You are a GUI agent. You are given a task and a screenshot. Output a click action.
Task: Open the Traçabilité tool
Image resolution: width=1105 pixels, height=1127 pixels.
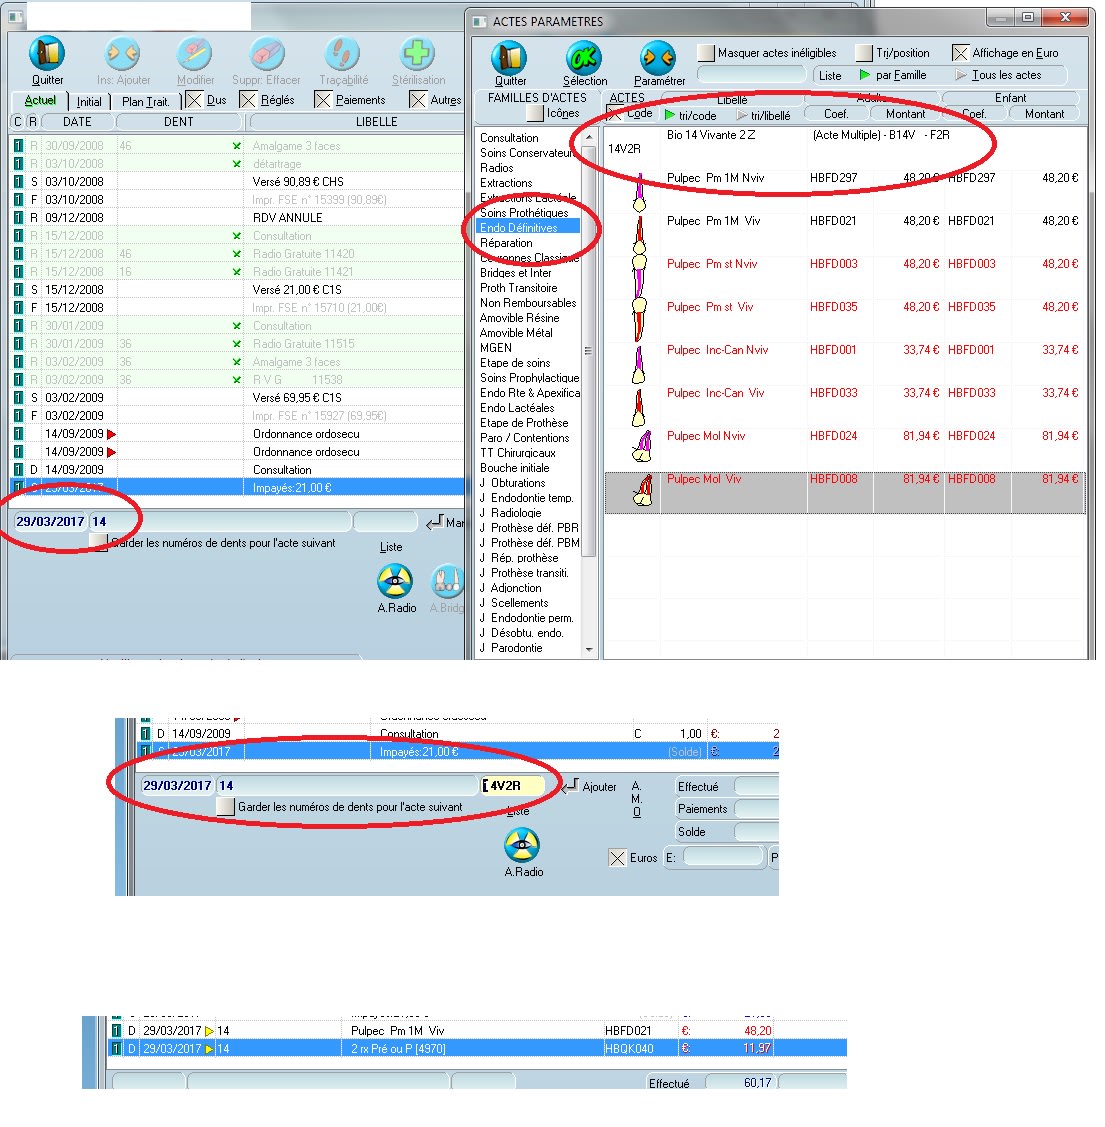(342, 55)
